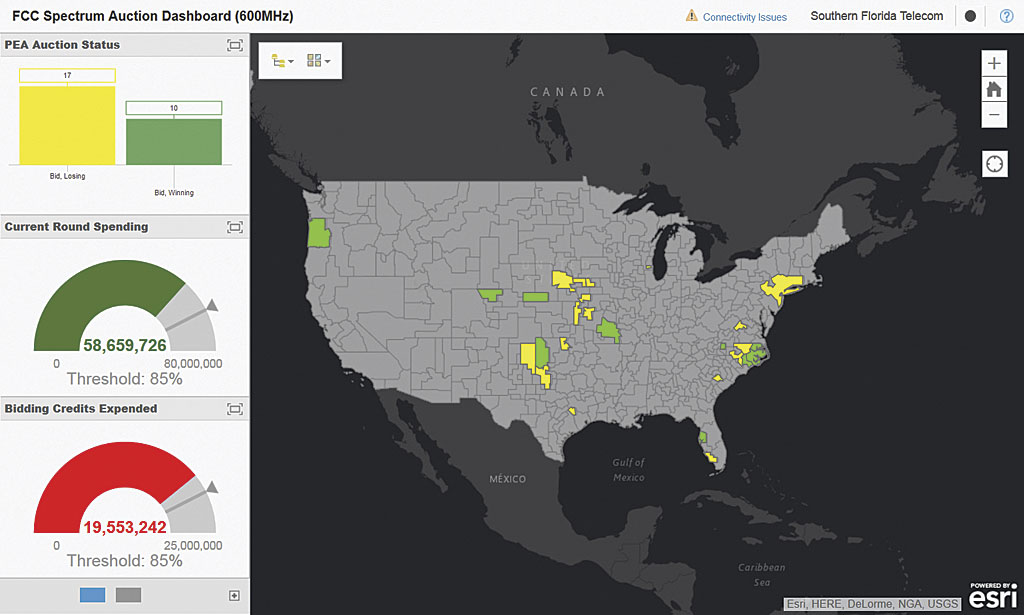Screen dimensions: 1024x615
Task: Select the yellow Bid, Losing bar
Action: [67, 125]
